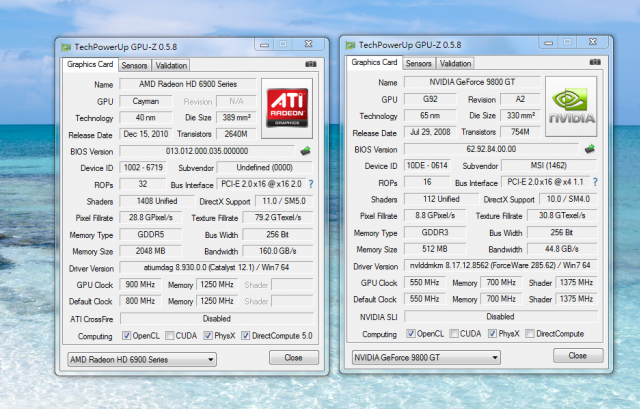
Task: Select Graphics Card tab in NVIDIA window
Action: coord(374,62)
